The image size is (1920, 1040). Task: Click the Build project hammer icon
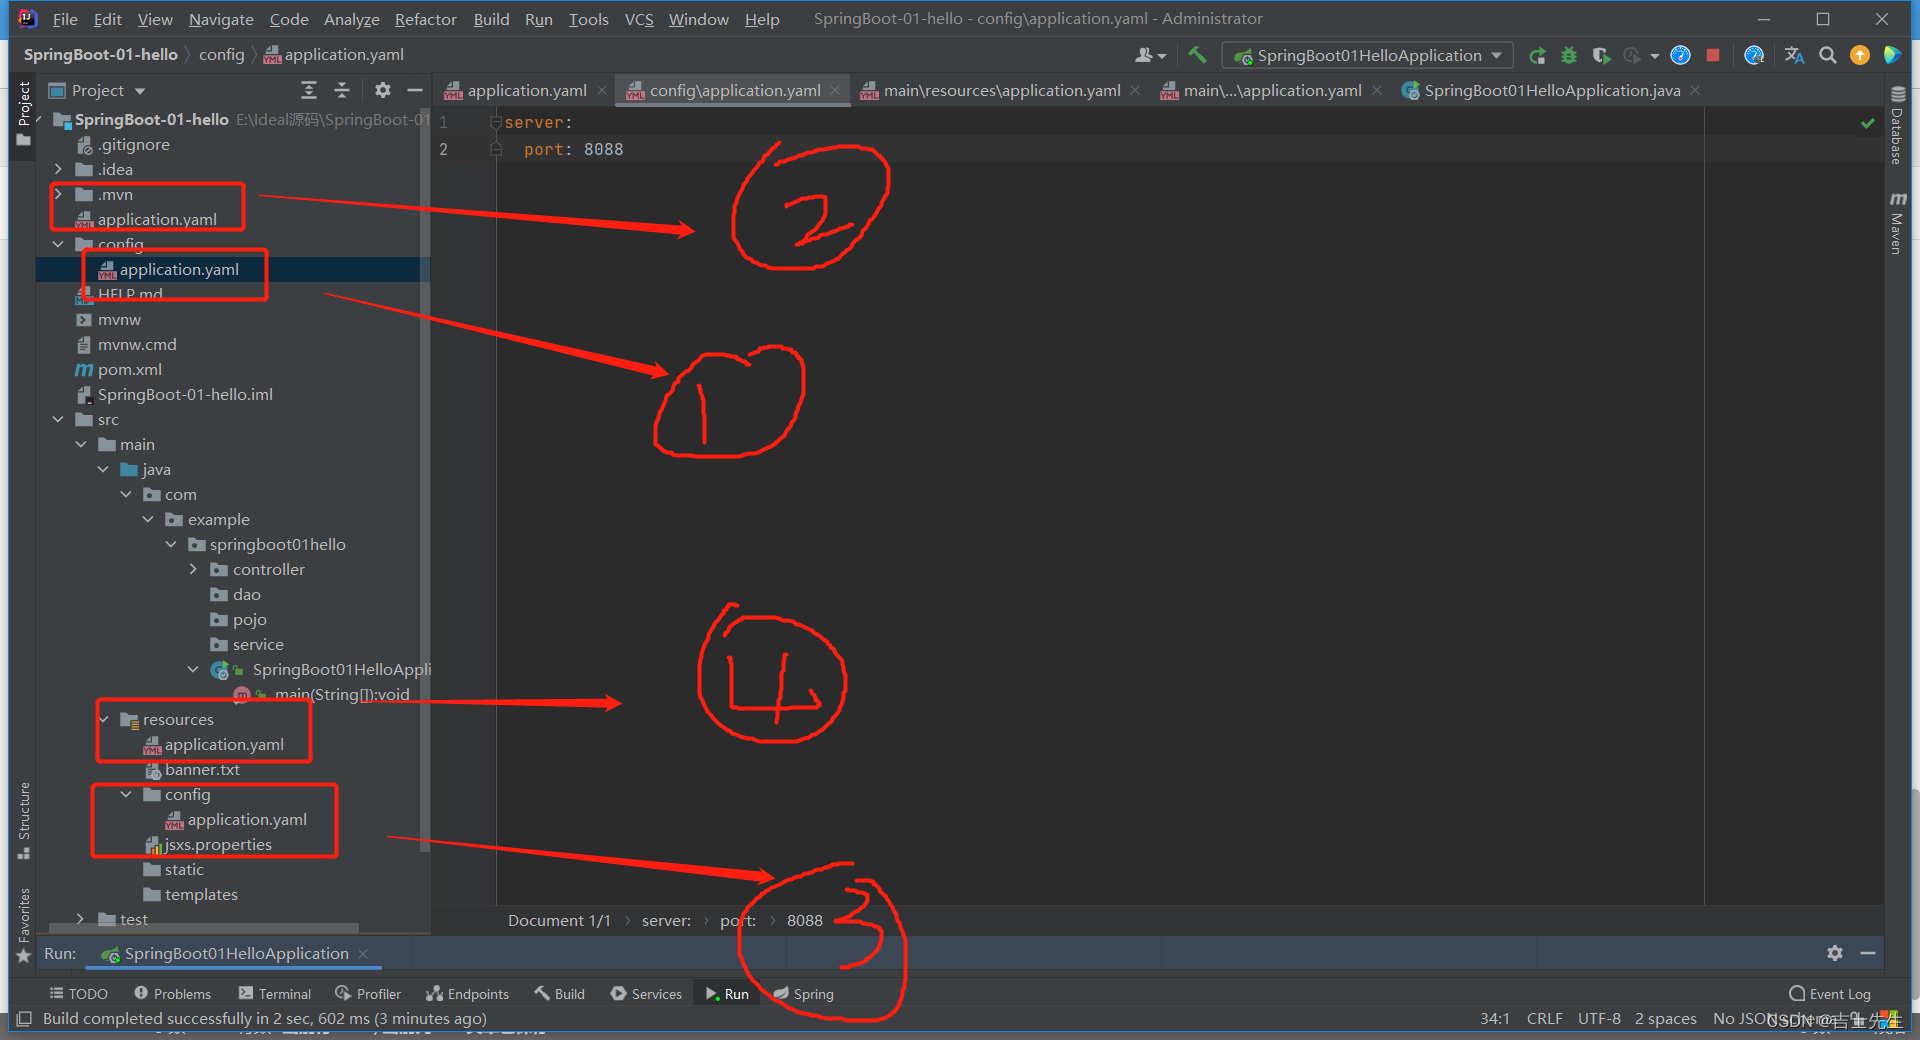(x=1197, y=55)
